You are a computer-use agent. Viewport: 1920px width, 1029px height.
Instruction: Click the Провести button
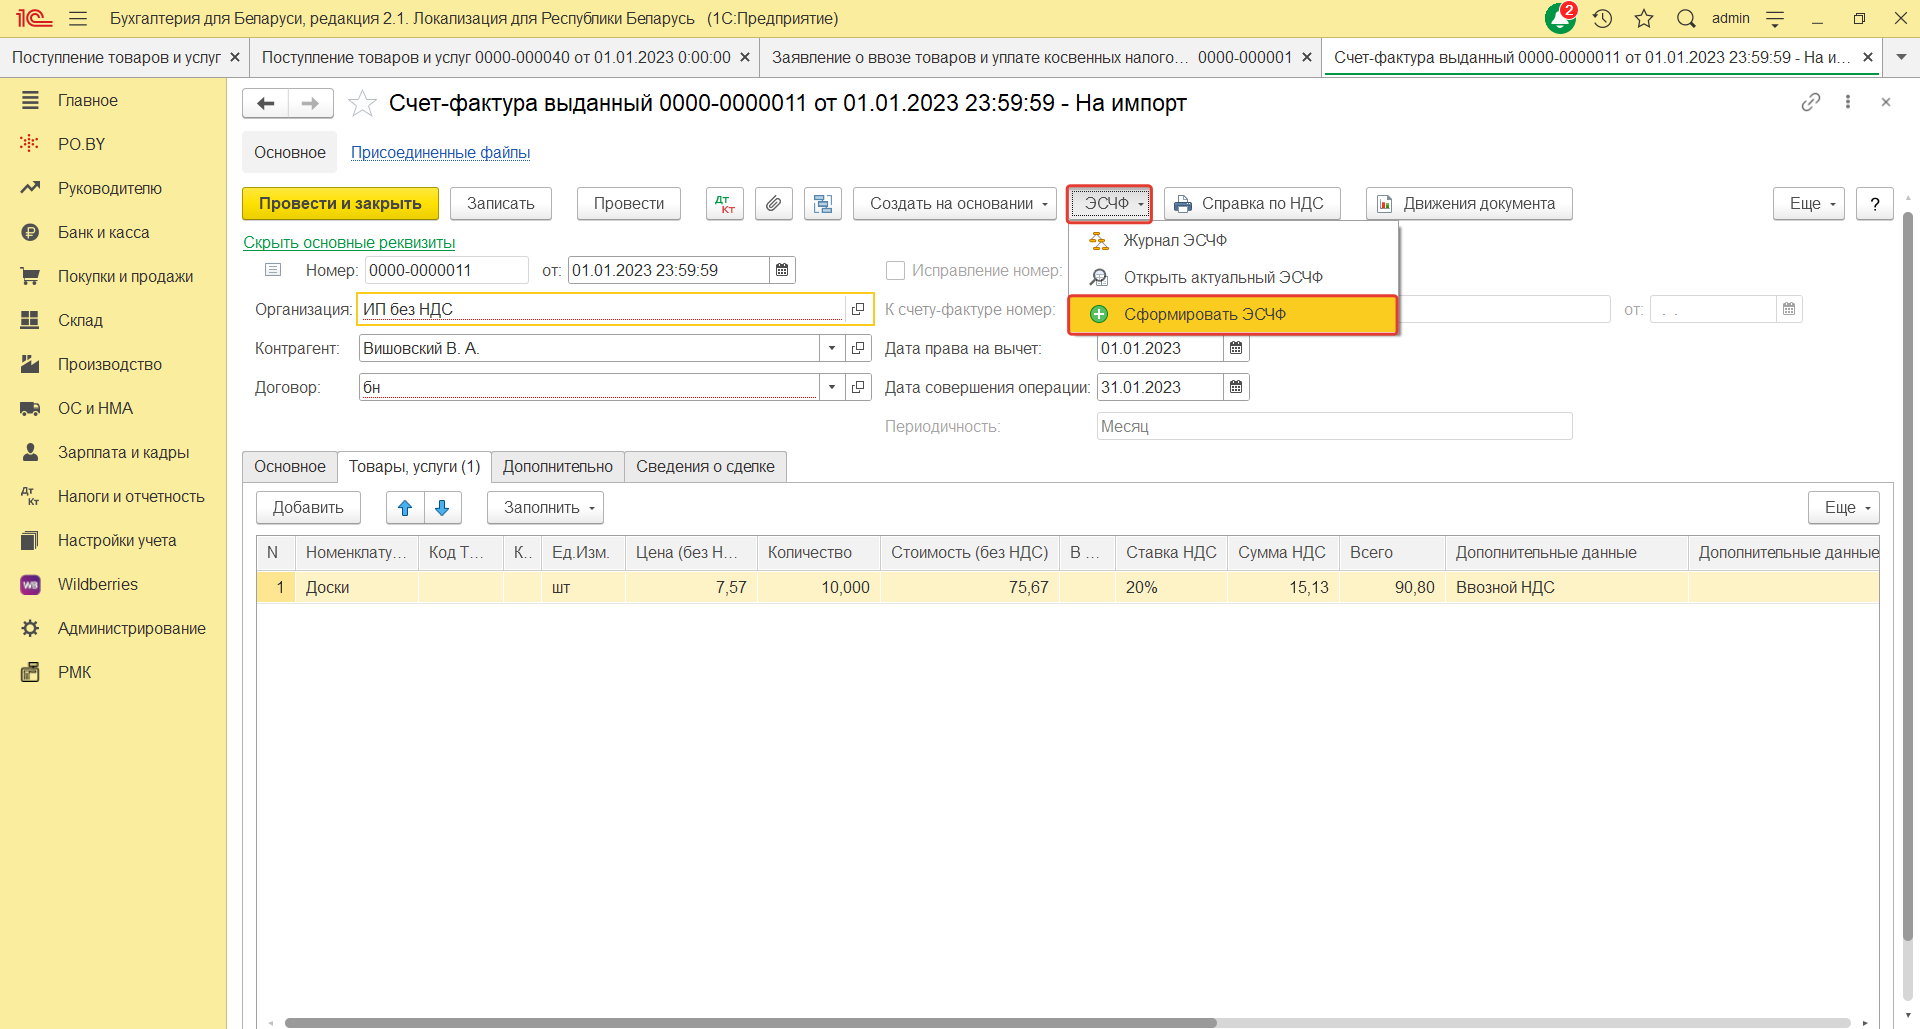629,203
